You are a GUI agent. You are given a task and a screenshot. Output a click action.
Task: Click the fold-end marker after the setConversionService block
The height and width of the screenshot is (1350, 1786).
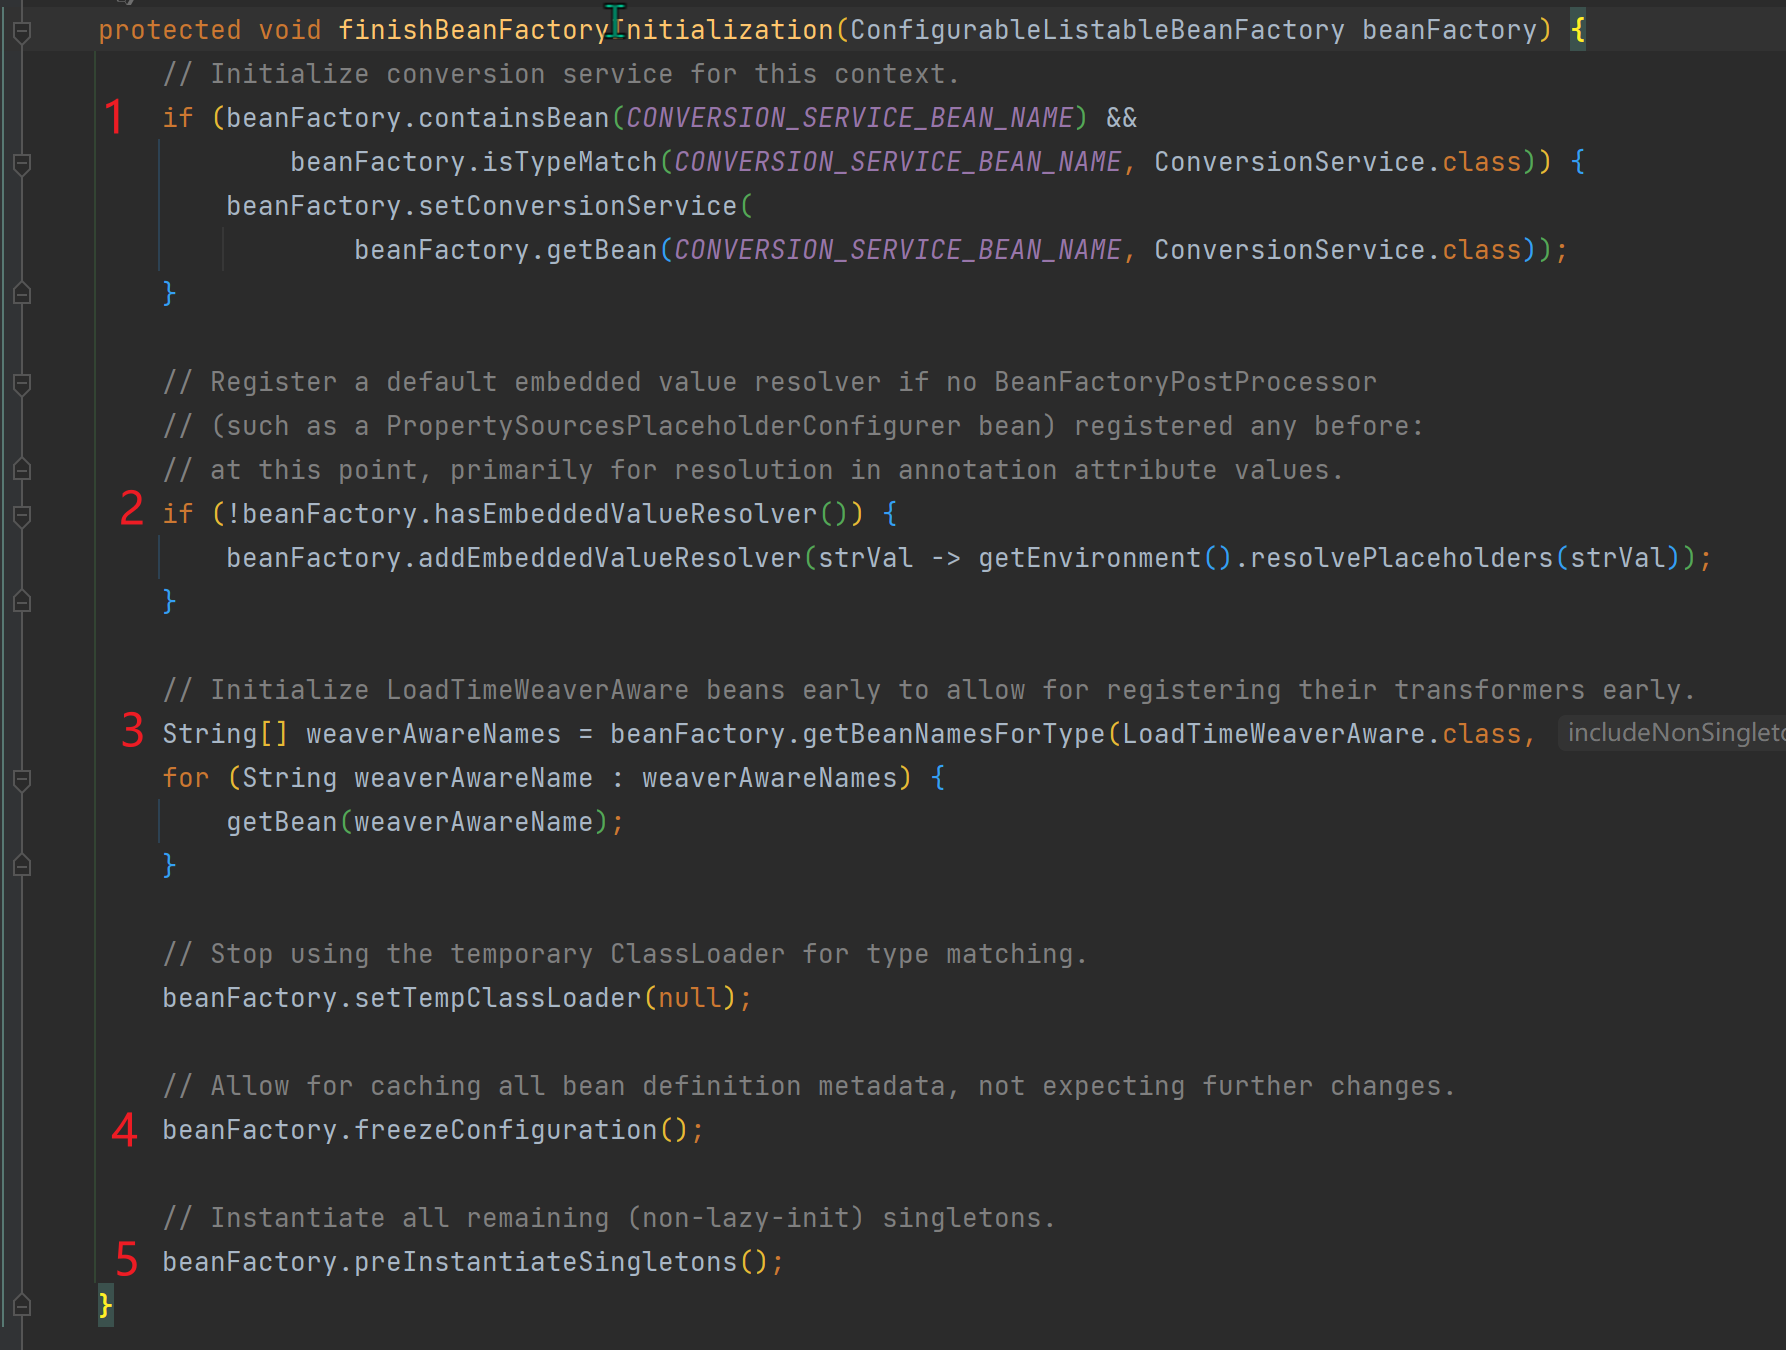(22, 294)
